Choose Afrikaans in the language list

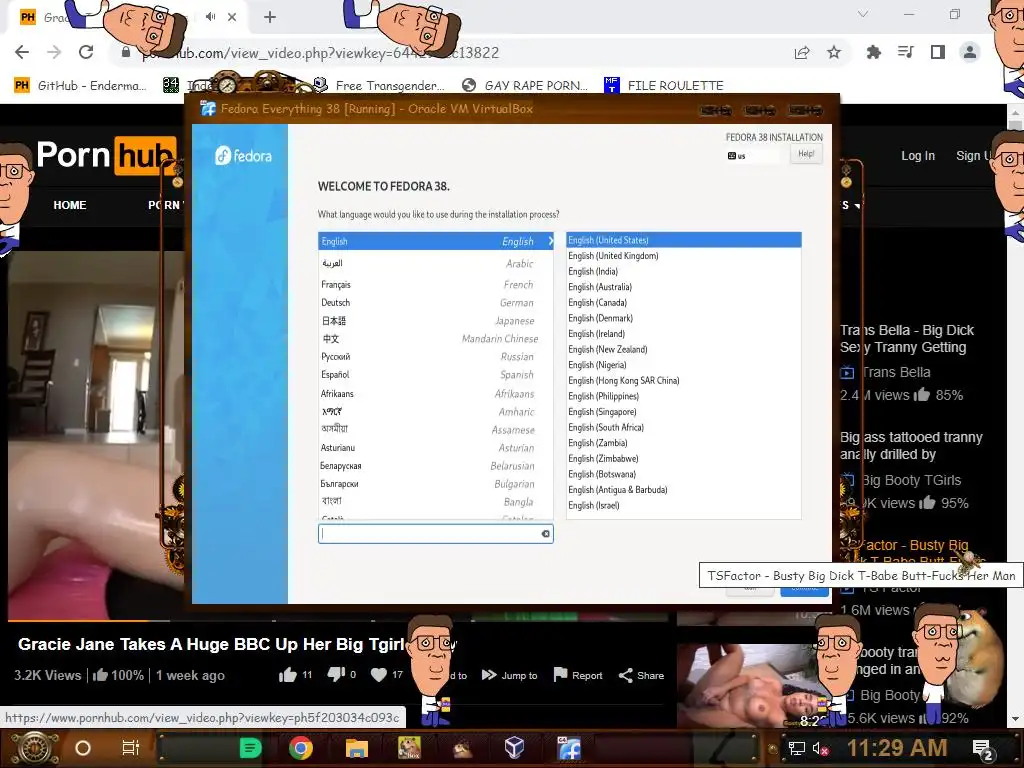436,394
